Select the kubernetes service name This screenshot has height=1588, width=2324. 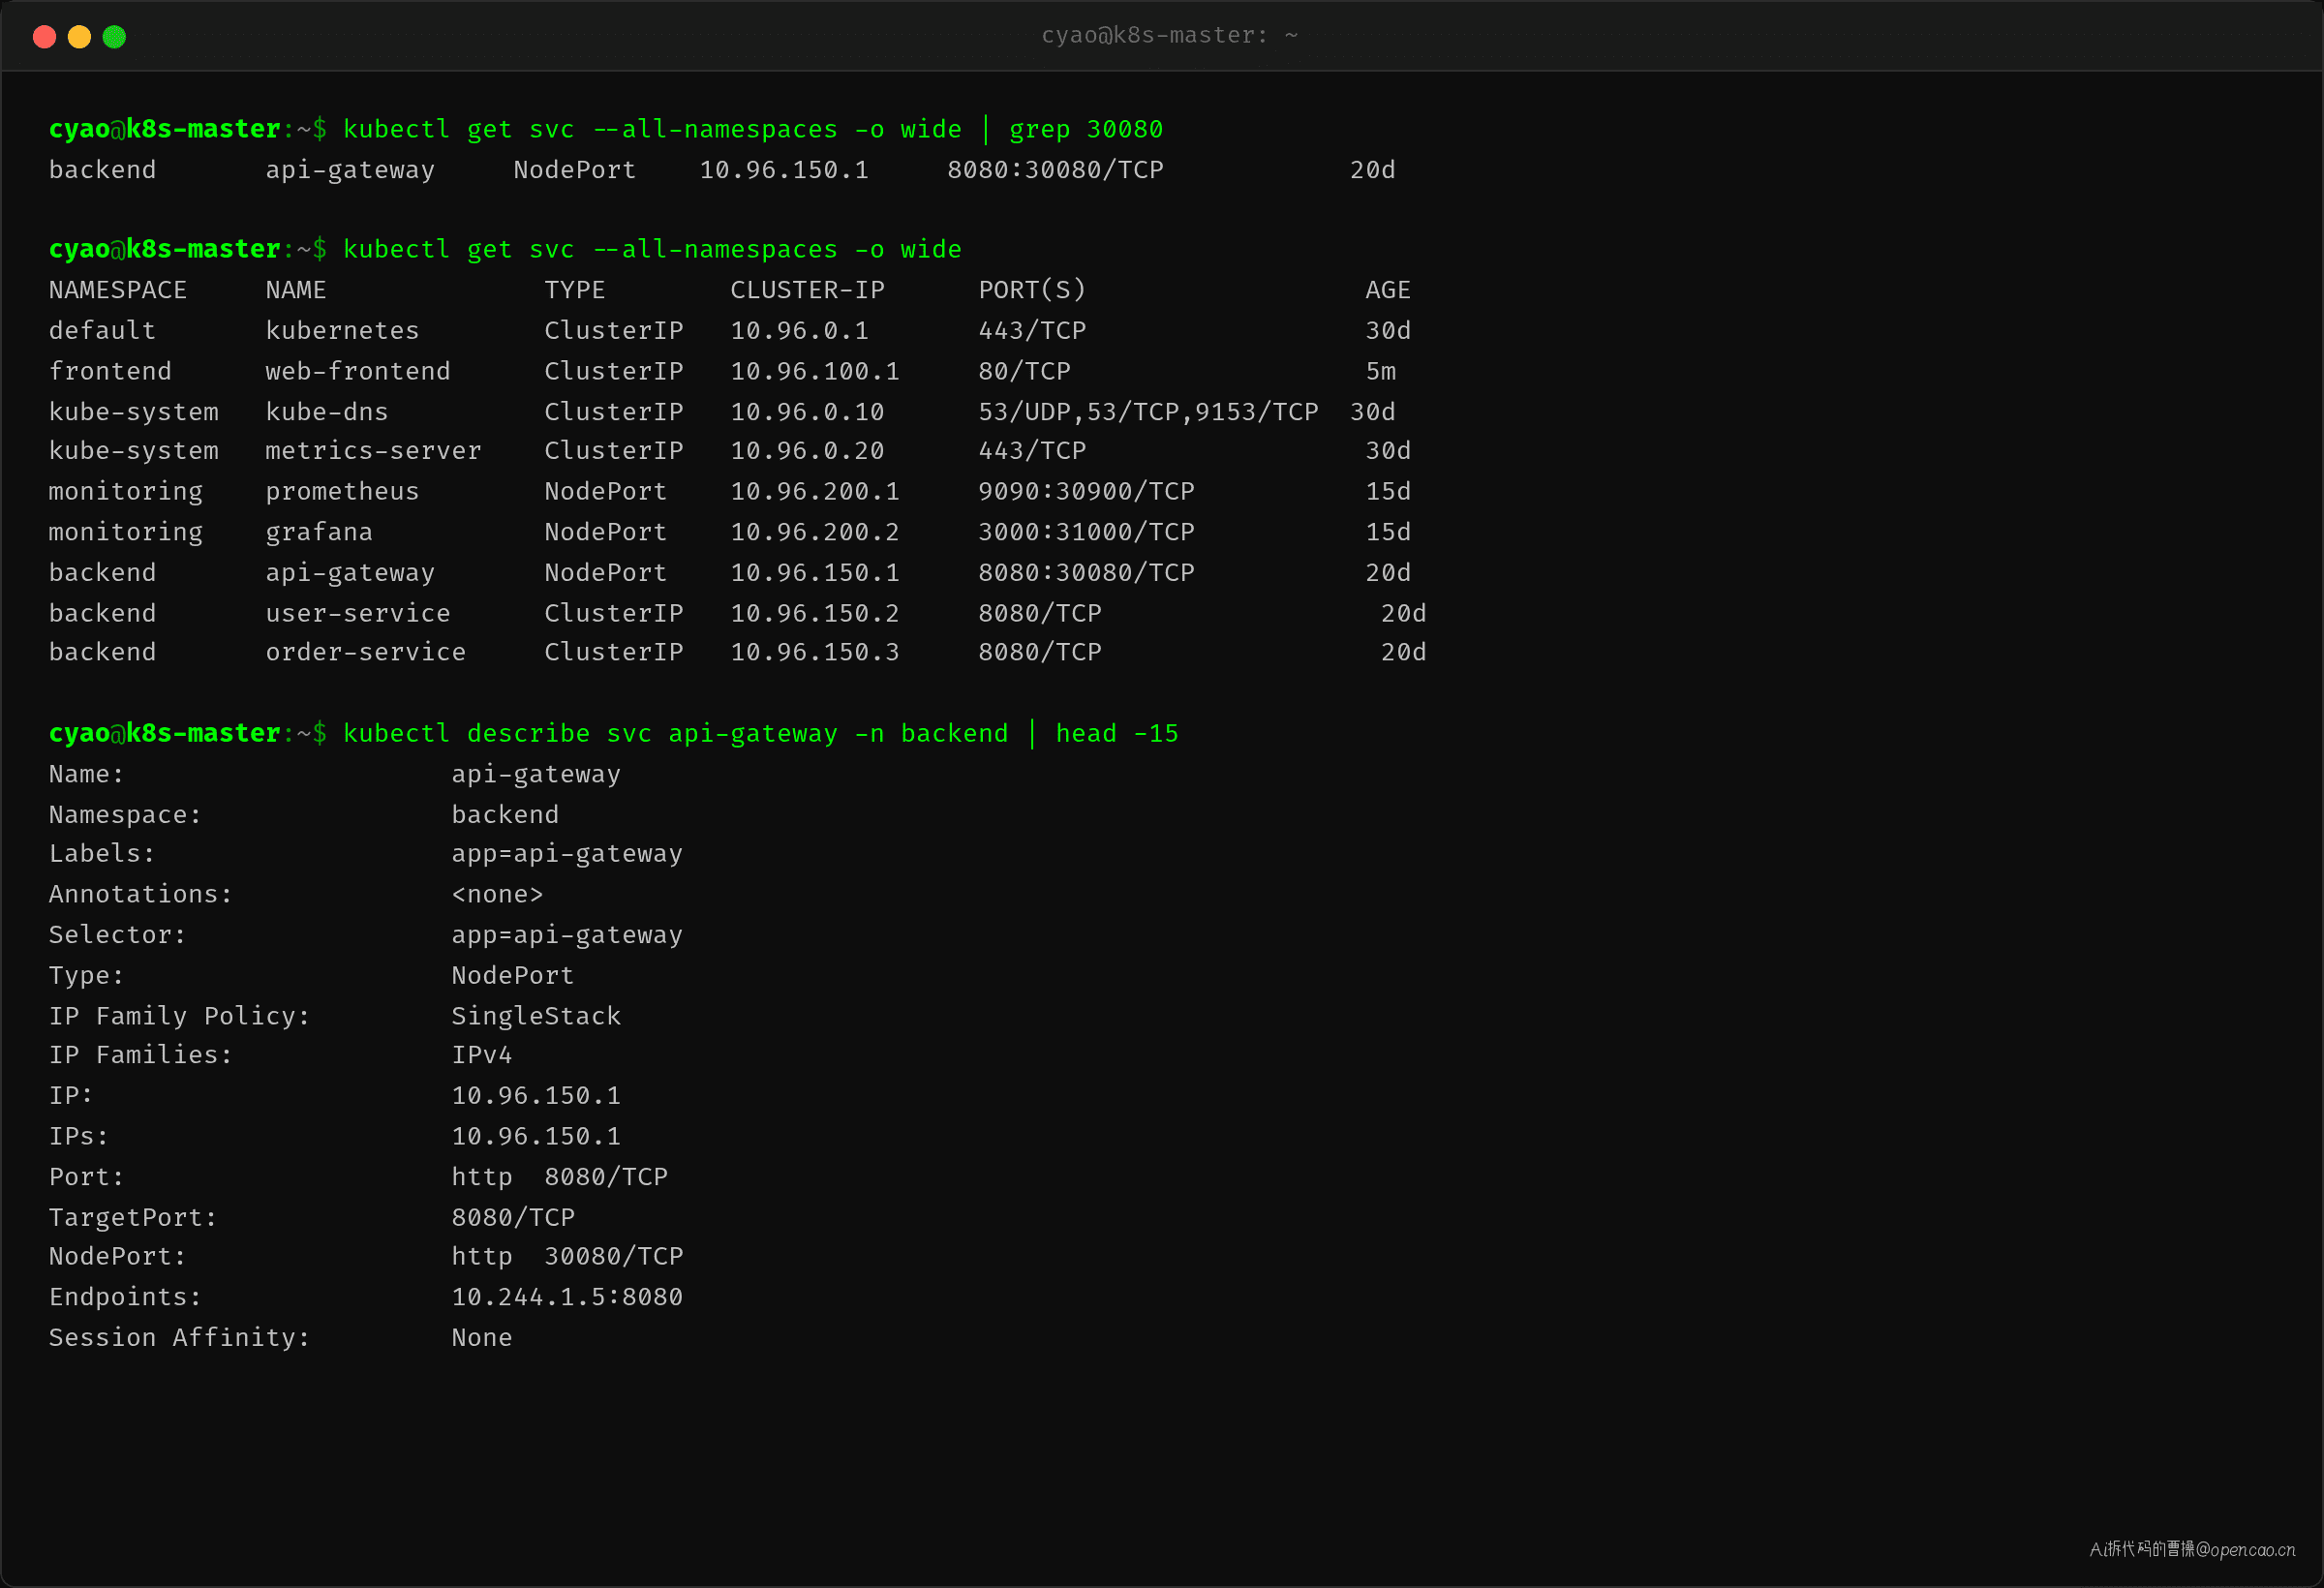342,330
